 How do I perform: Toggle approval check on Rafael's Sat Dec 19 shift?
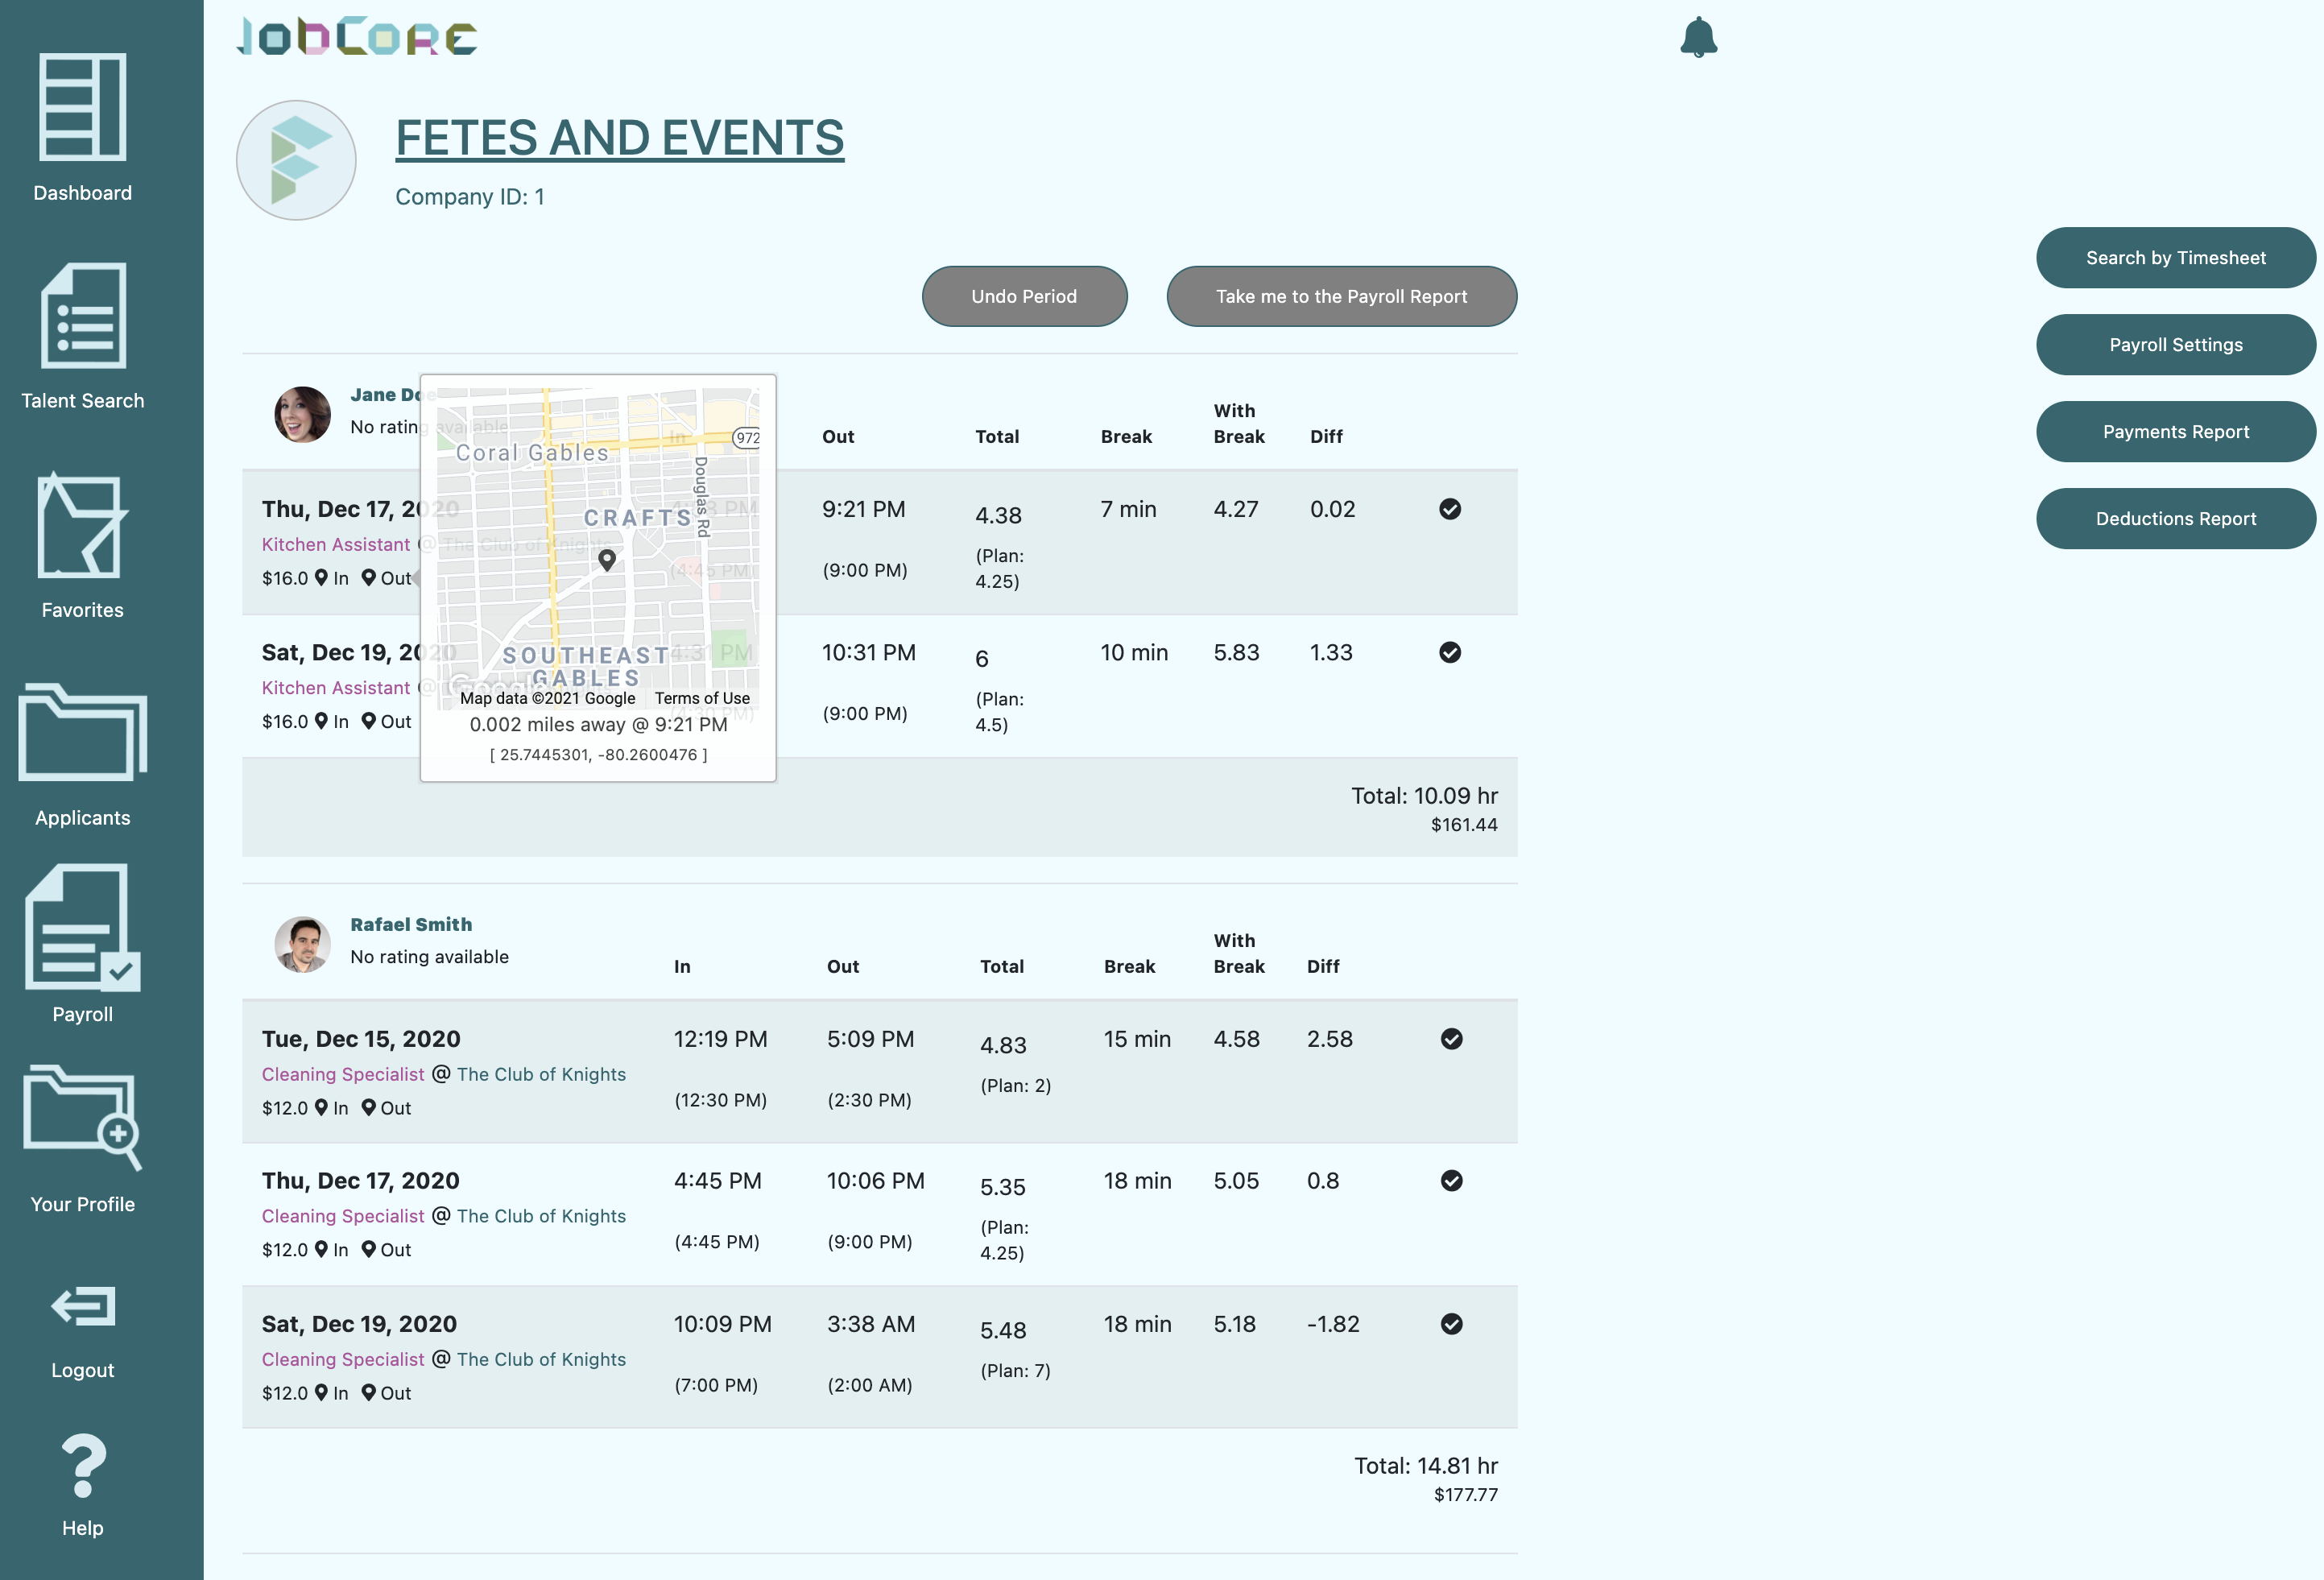(x=1451, y=1324)
